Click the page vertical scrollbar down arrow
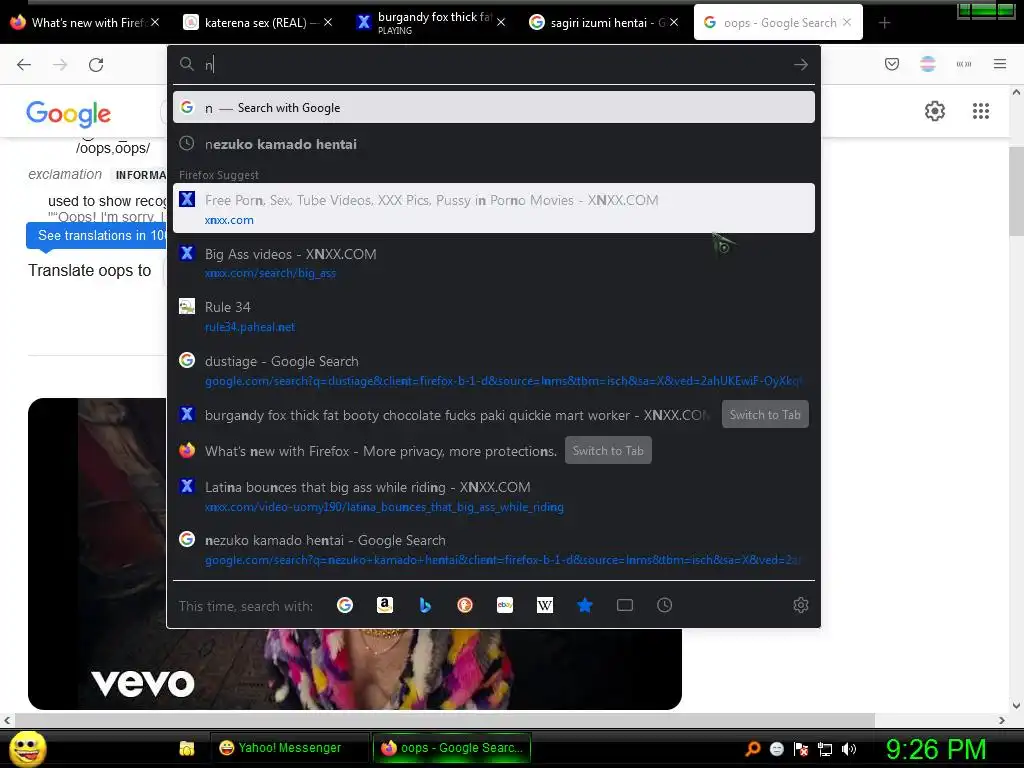1024x768 pixels. click(x=1016, y=705)
